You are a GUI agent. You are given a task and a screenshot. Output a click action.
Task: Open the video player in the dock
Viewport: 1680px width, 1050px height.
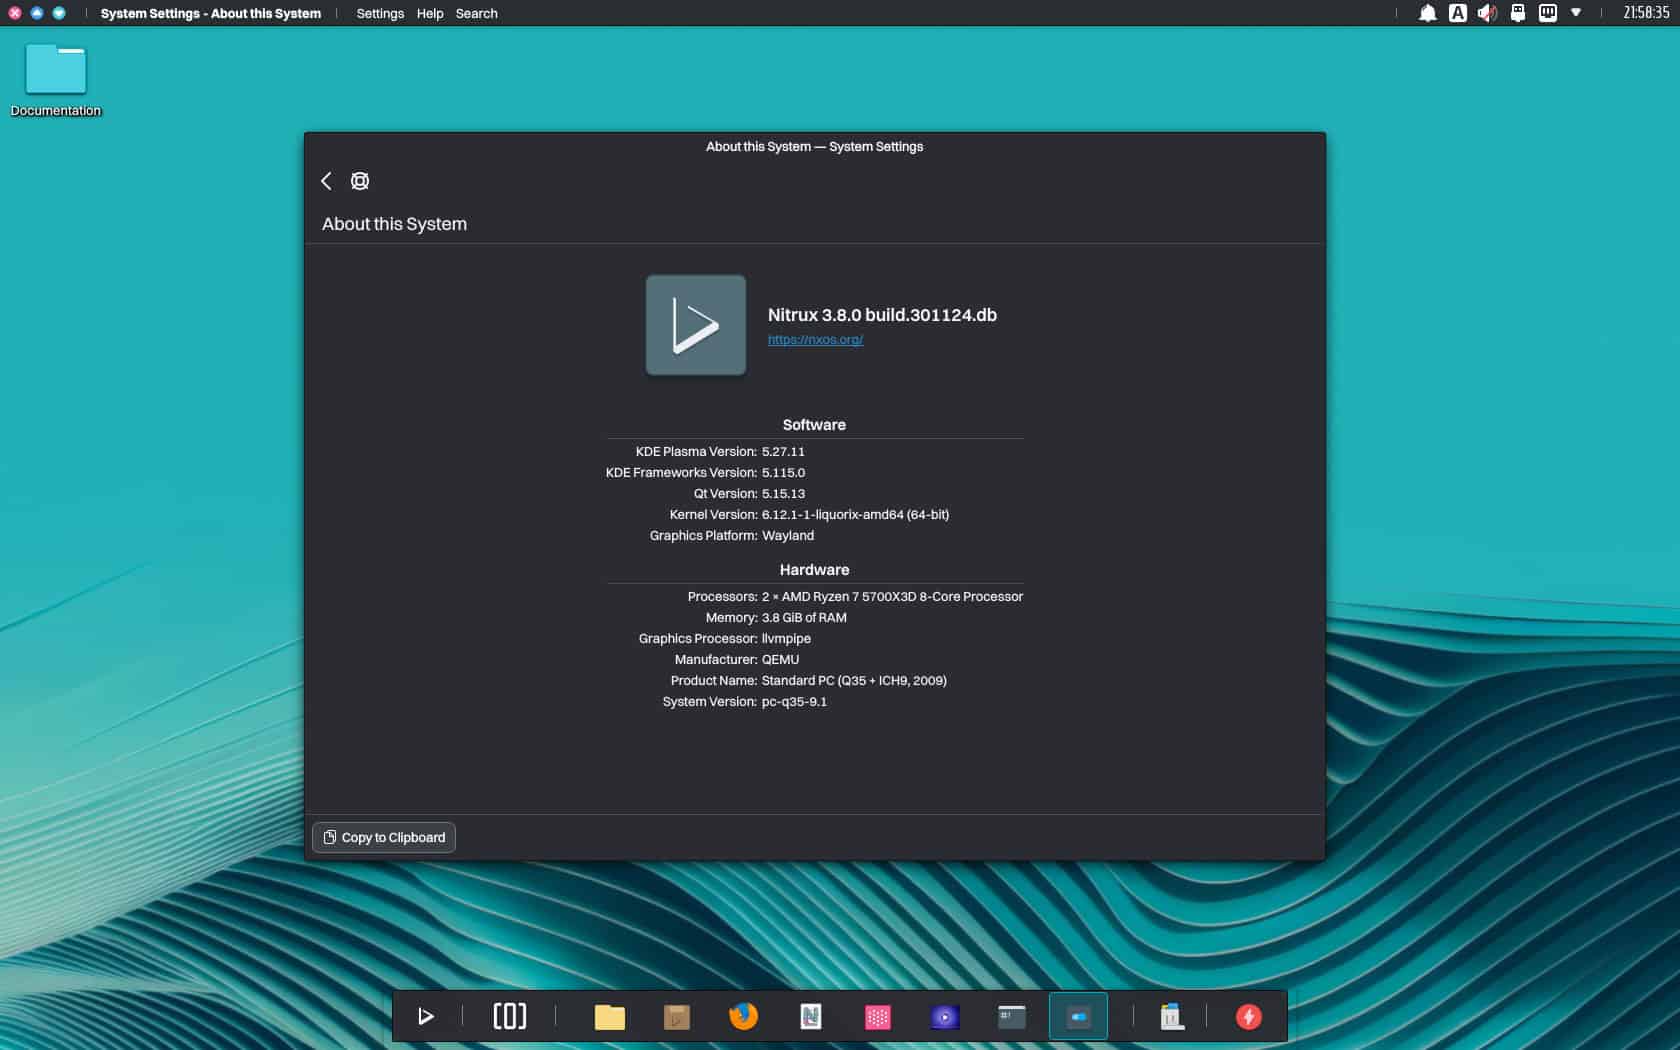click(x=944, y=1016)
